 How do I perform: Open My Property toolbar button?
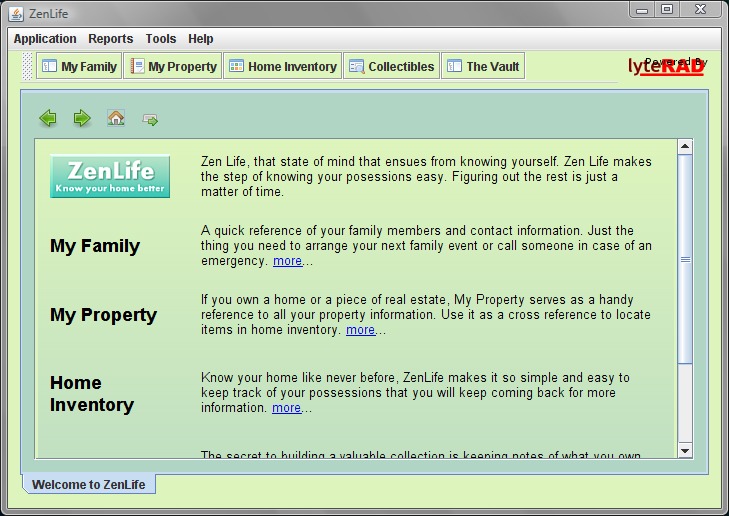tap(173, 67)
